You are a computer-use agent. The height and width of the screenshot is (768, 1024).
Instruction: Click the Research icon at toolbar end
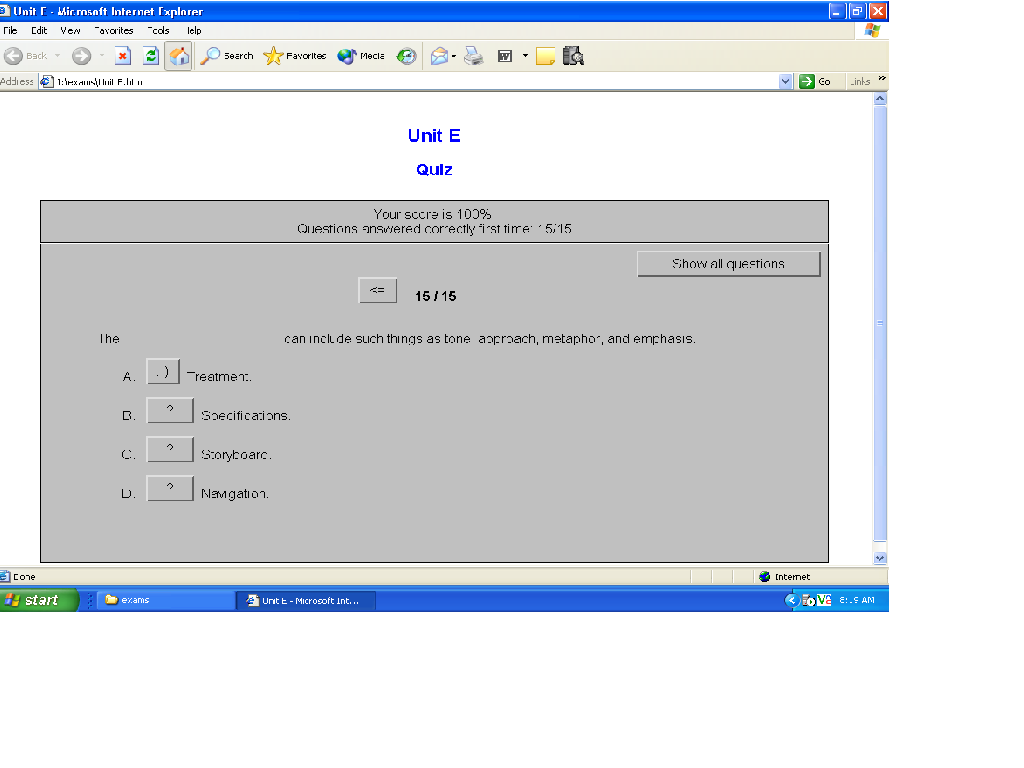(x=573, y=56)
